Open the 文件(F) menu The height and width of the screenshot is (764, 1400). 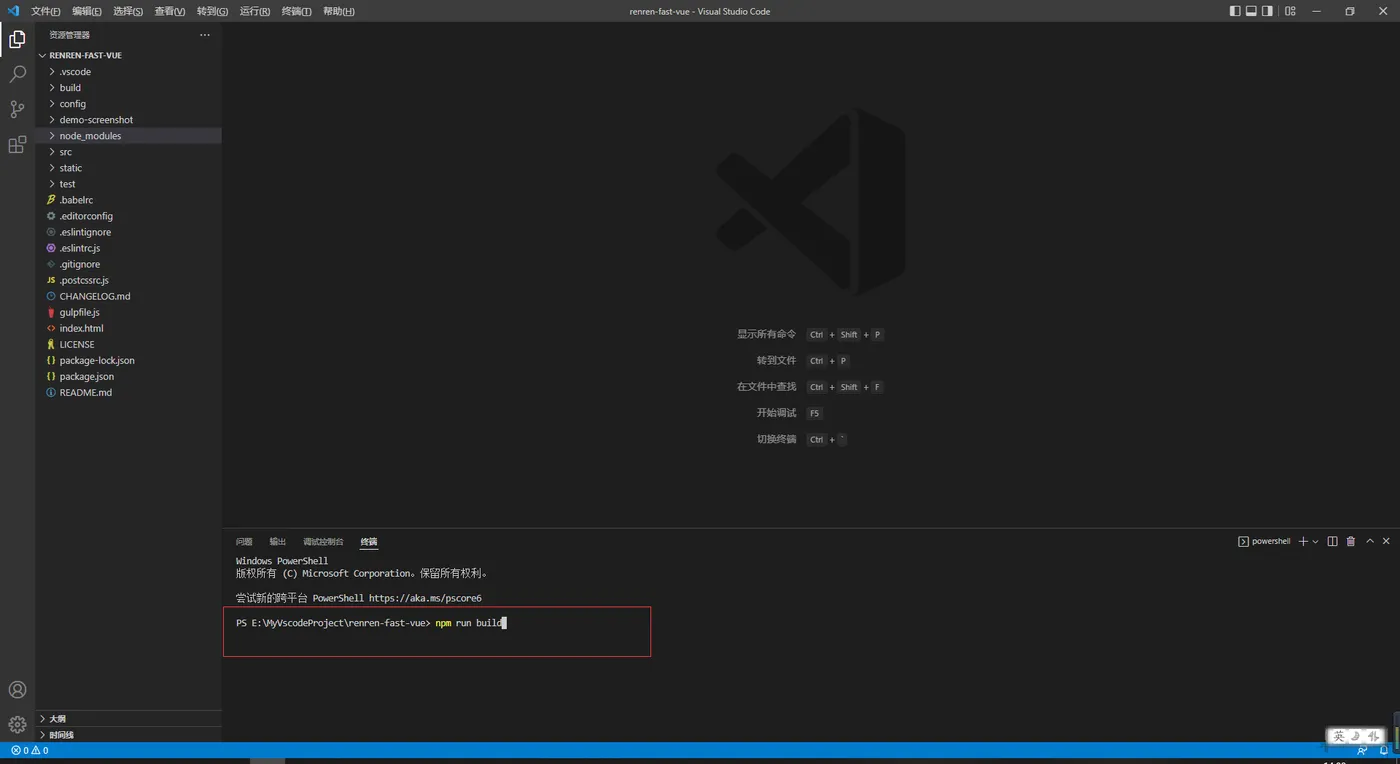(x=45, y=11)
